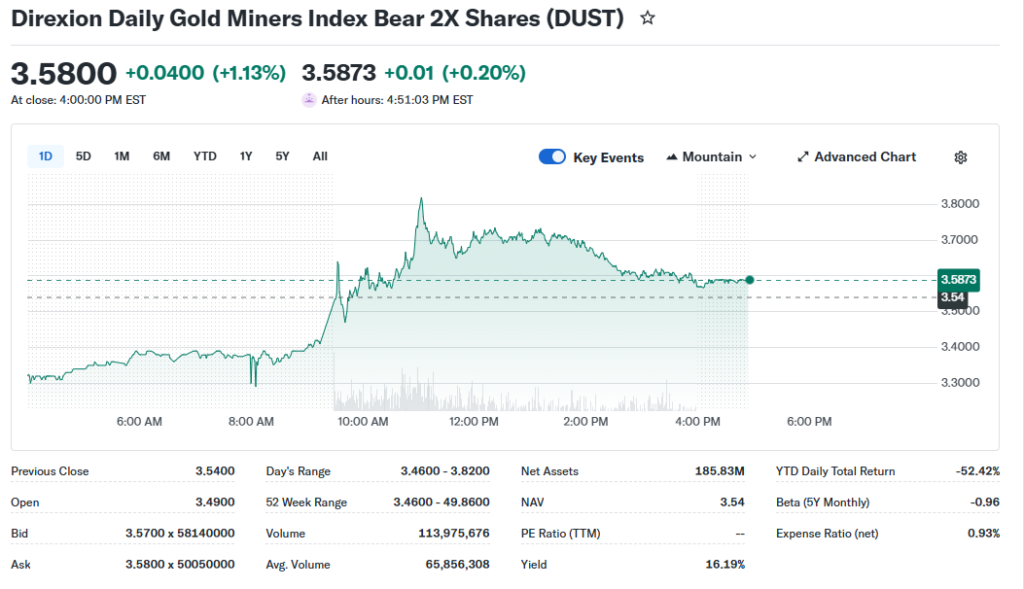Expand the Mountain chart type dropdown

(752, 157)
